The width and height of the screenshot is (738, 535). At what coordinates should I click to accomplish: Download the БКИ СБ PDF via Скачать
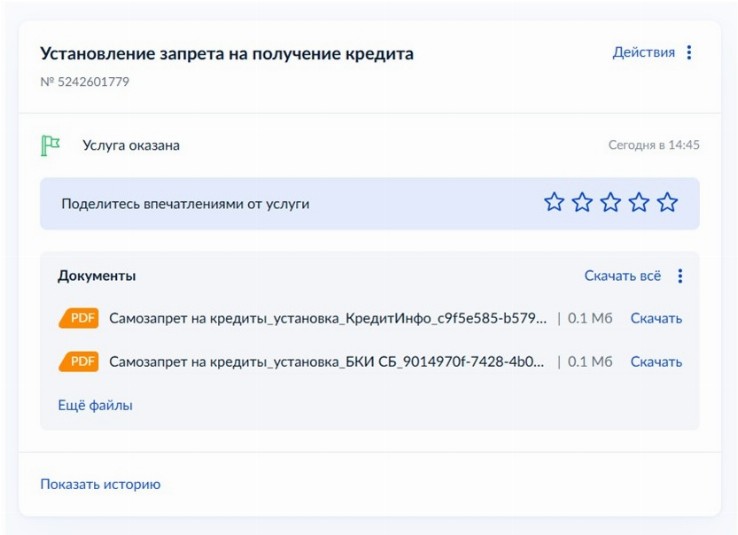click(x=656, y=362)
